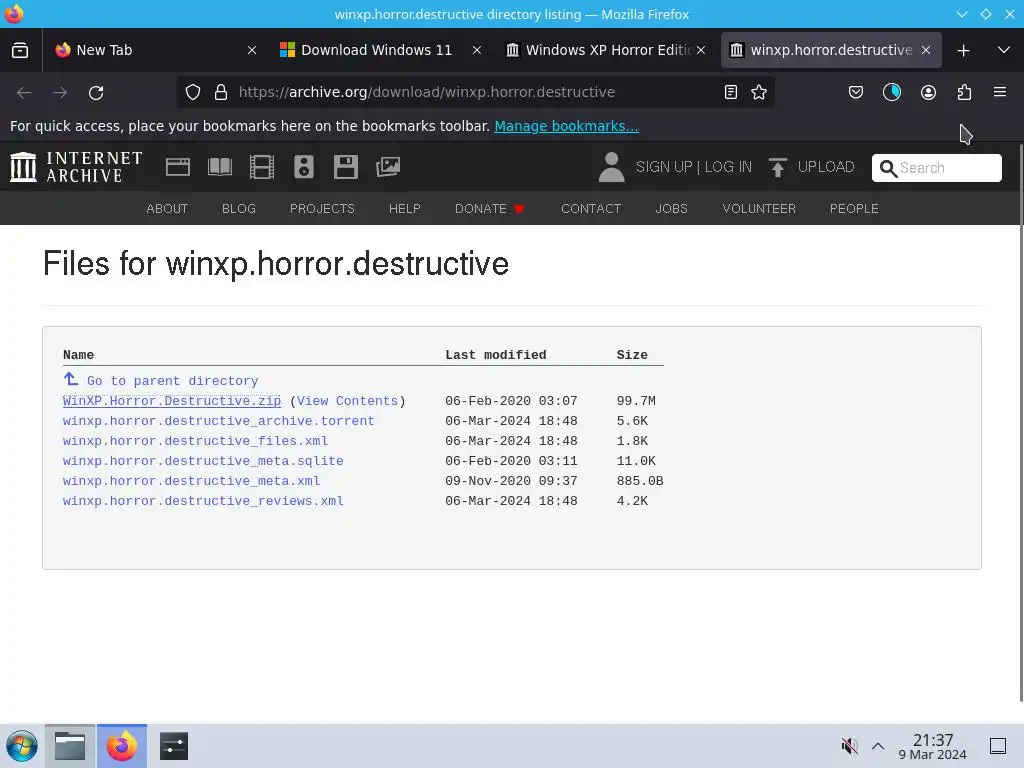Open the Web section icon
This screenshot has height=768, width=1024.
(178, 167)
